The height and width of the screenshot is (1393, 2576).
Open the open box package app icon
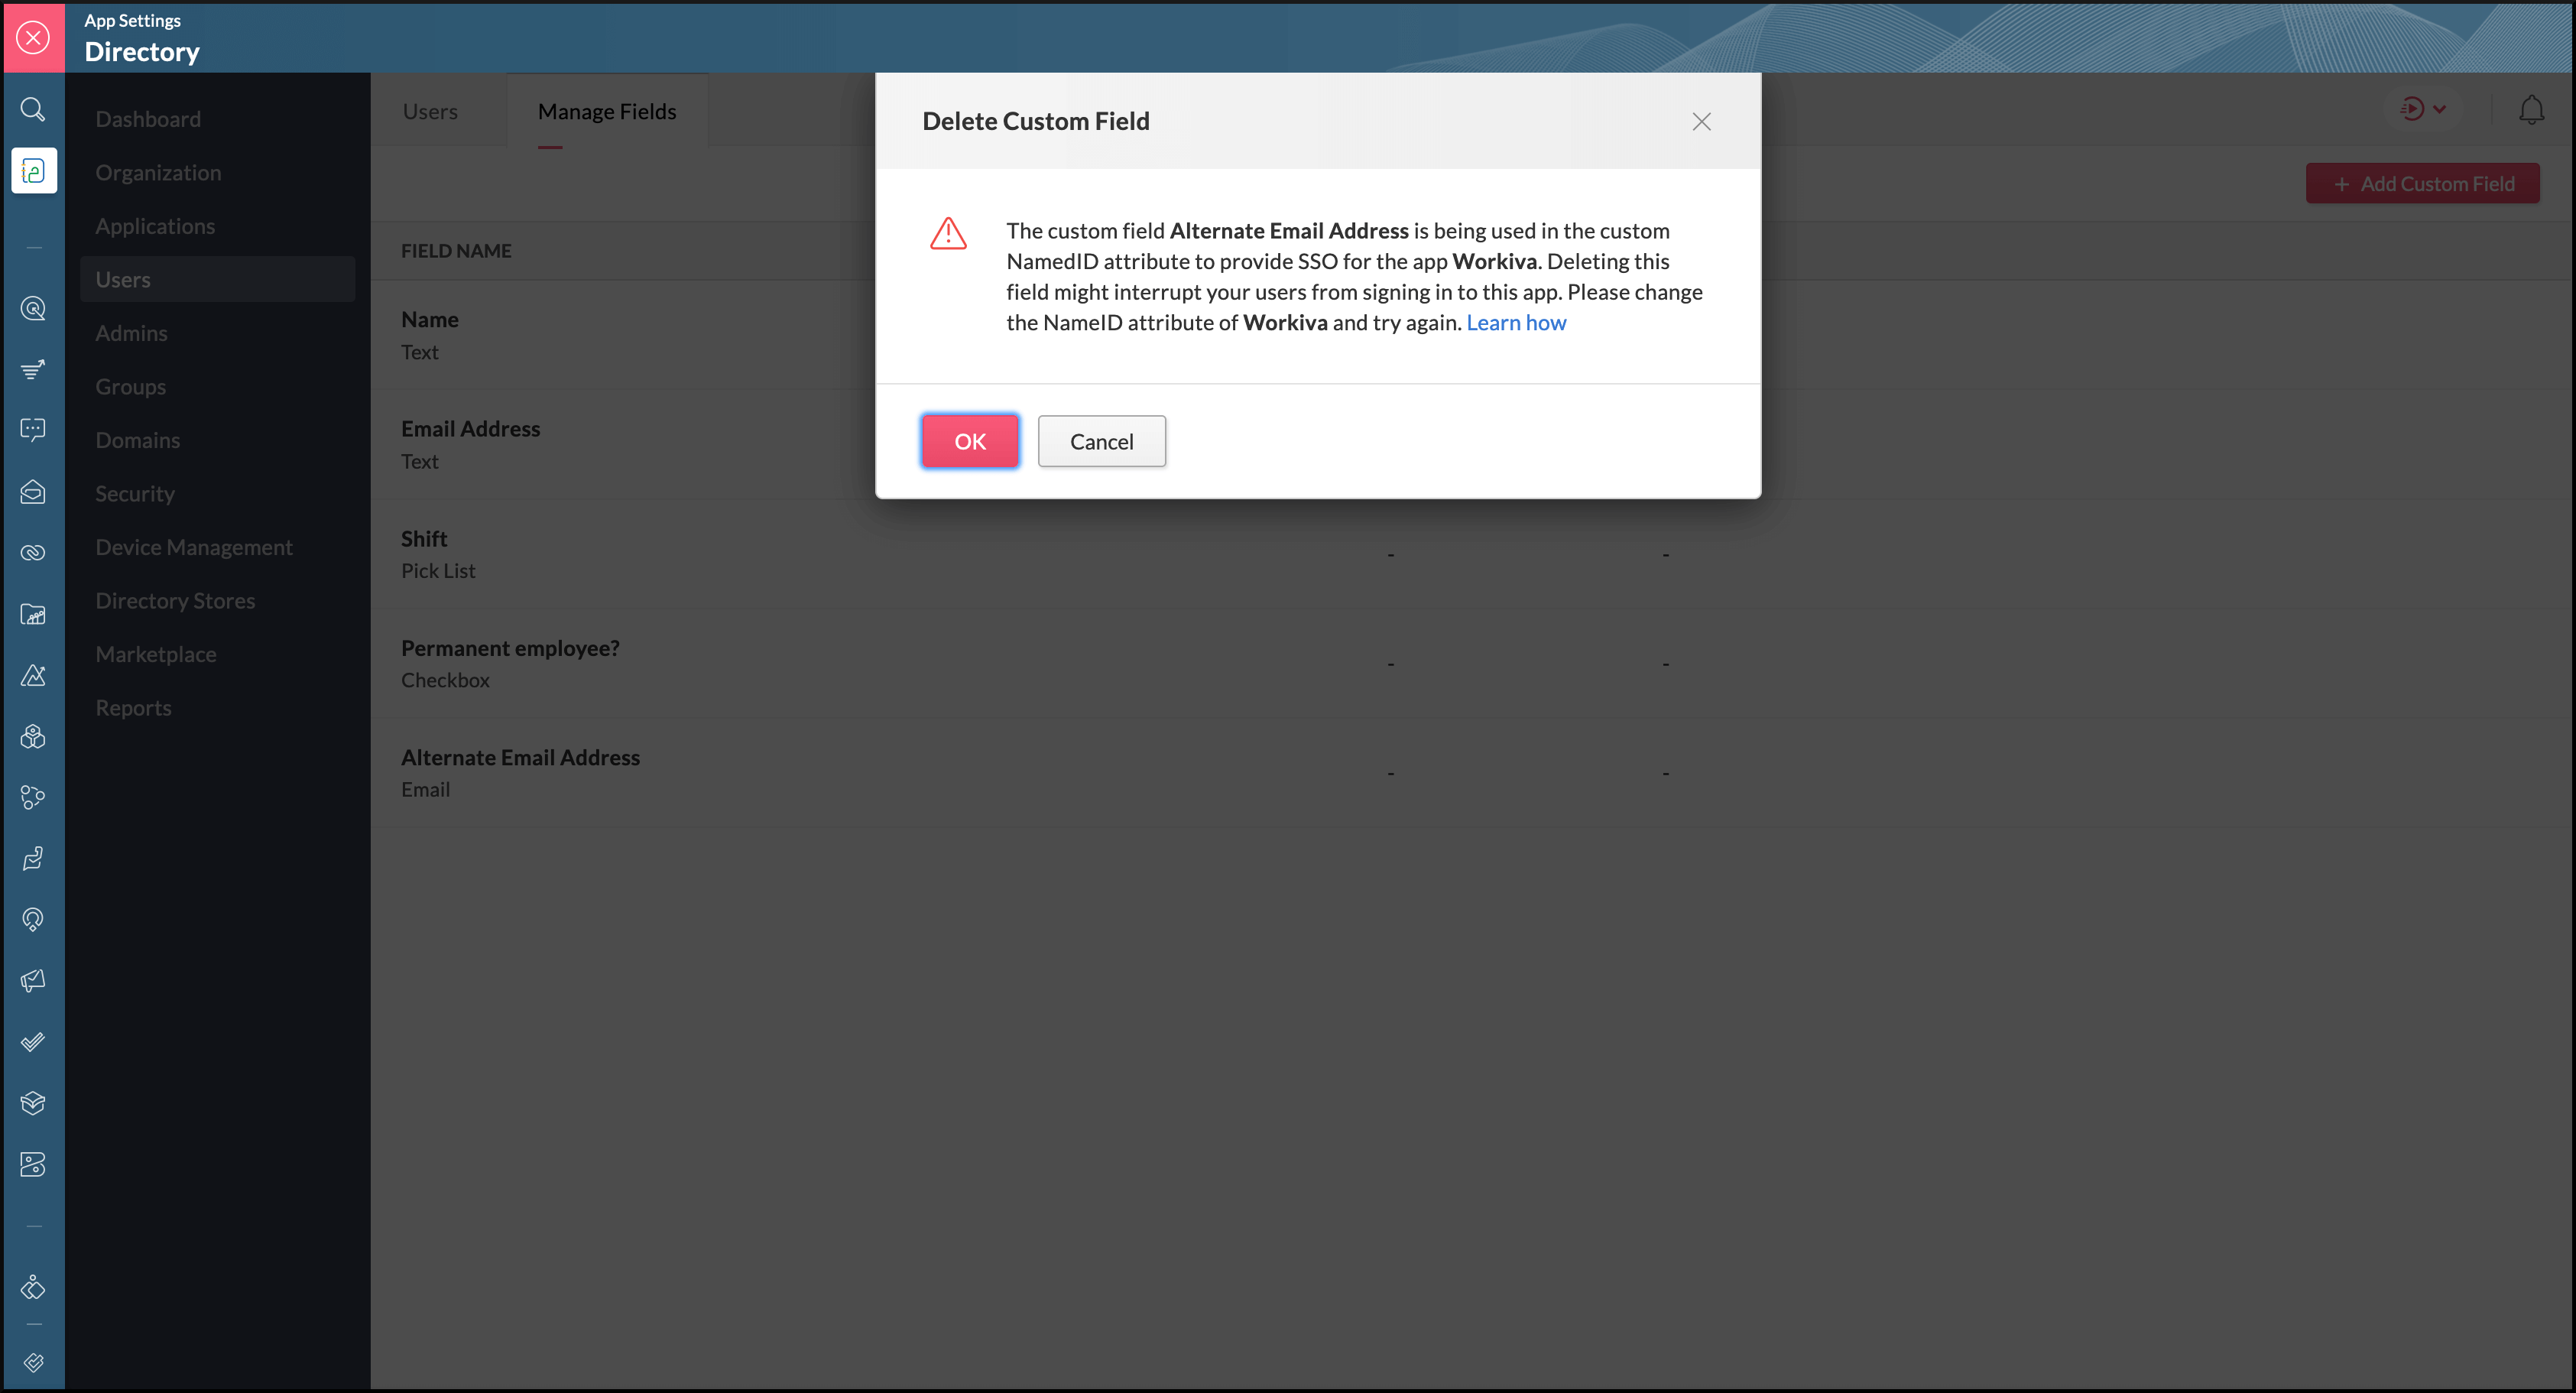[x=33, y=1103]
